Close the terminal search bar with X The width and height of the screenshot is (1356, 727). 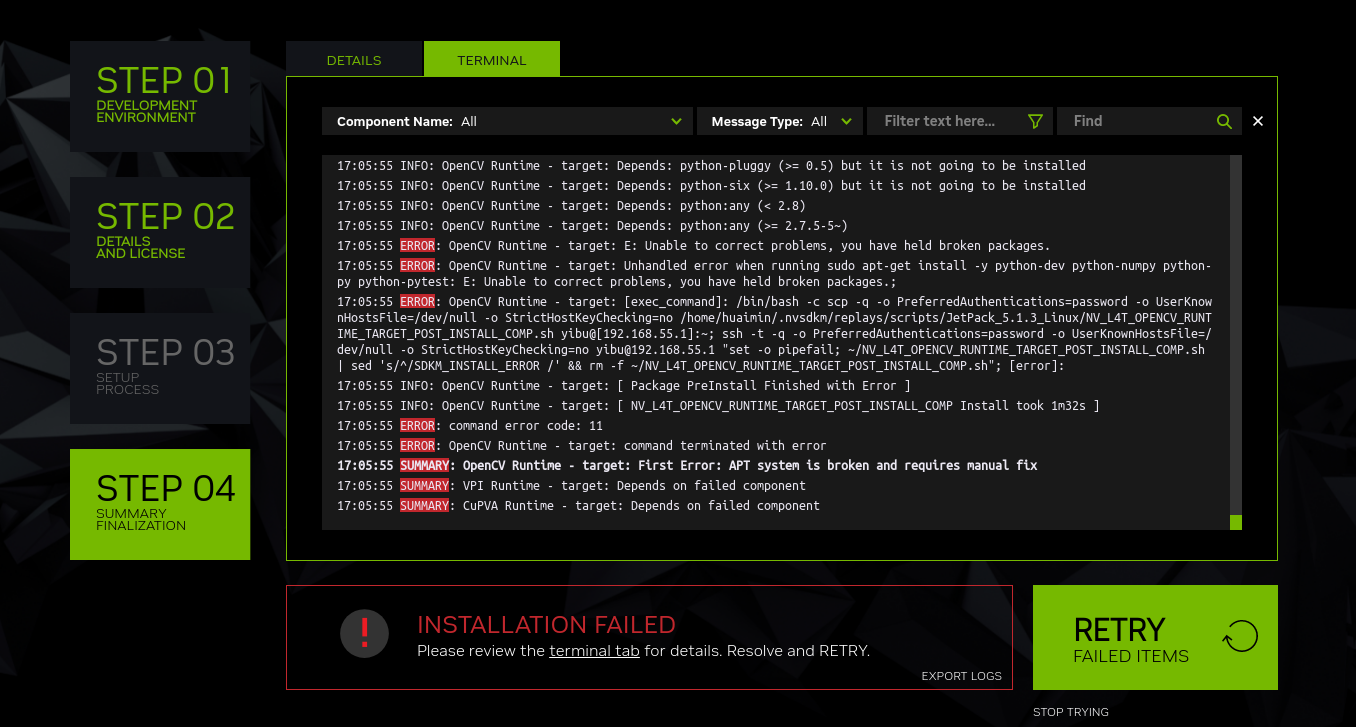coord(1258,121)
